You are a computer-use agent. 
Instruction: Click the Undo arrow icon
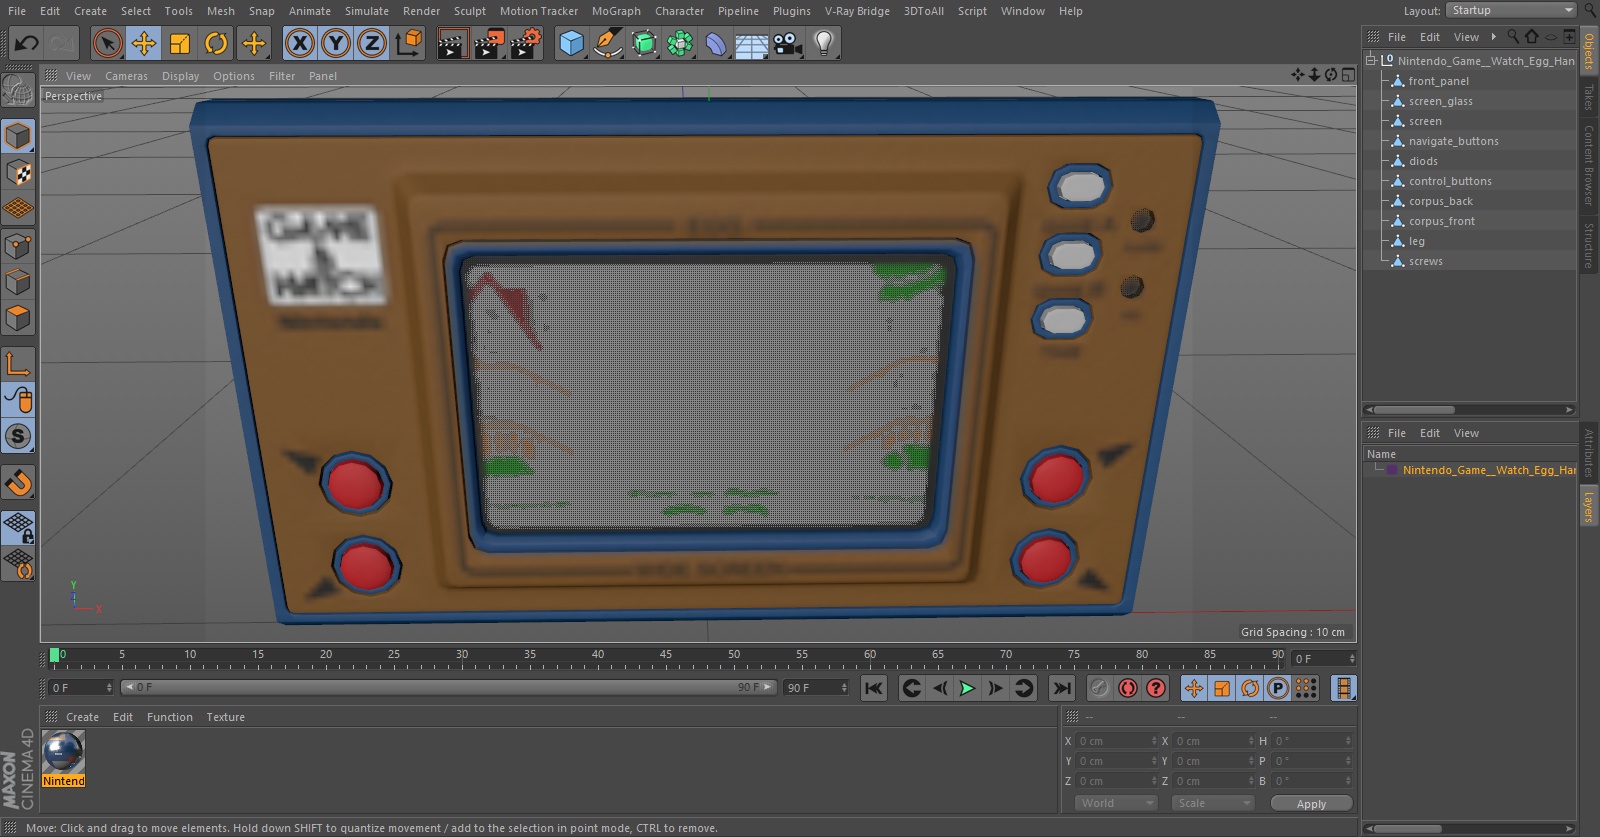tap(27, 43)
